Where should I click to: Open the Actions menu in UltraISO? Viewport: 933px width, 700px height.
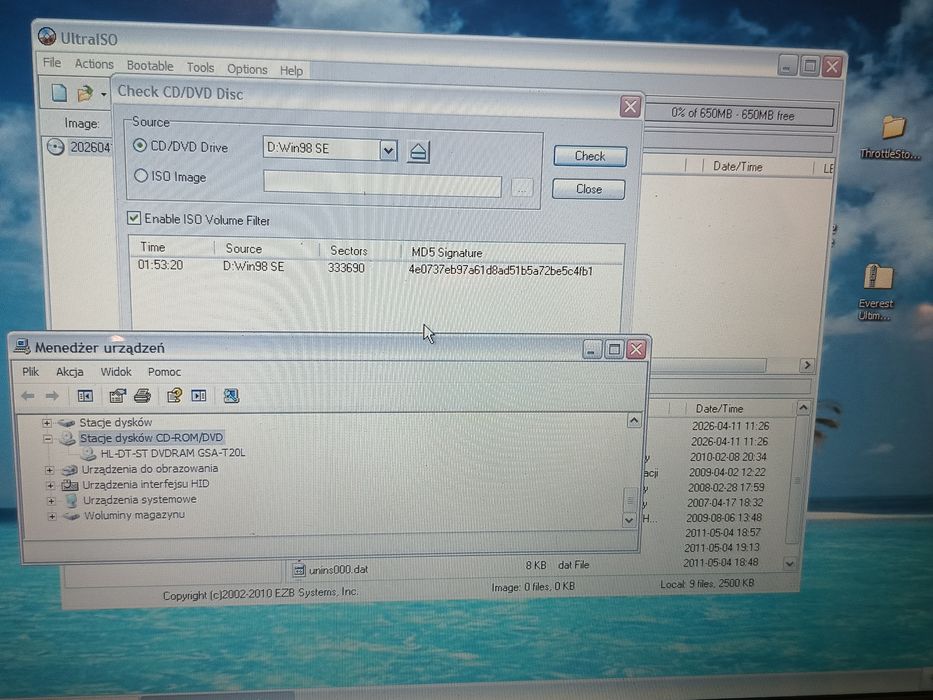pos(93,64)
